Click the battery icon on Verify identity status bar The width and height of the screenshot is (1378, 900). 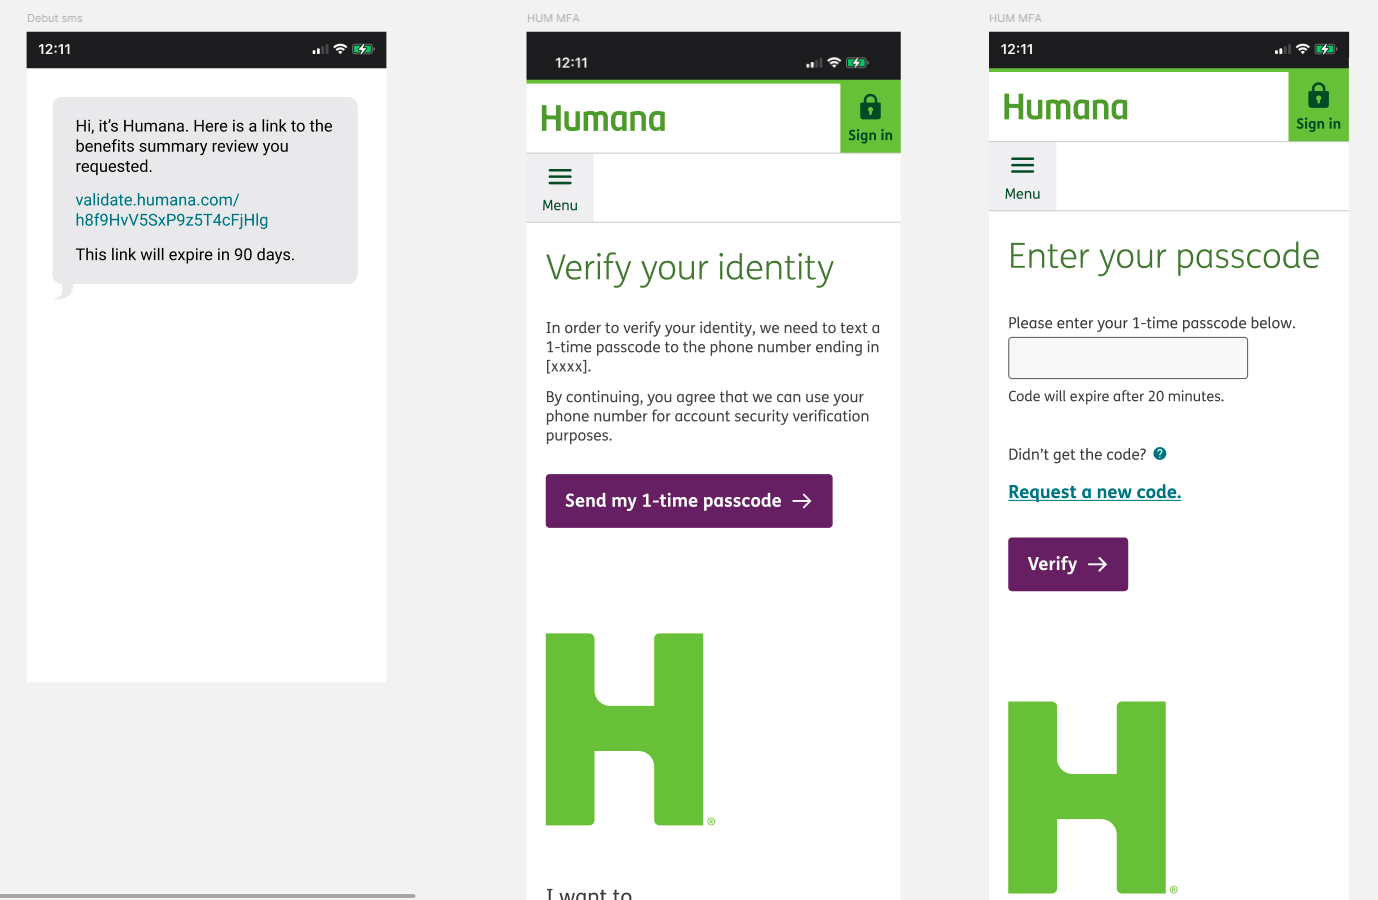tap(857, 63)
